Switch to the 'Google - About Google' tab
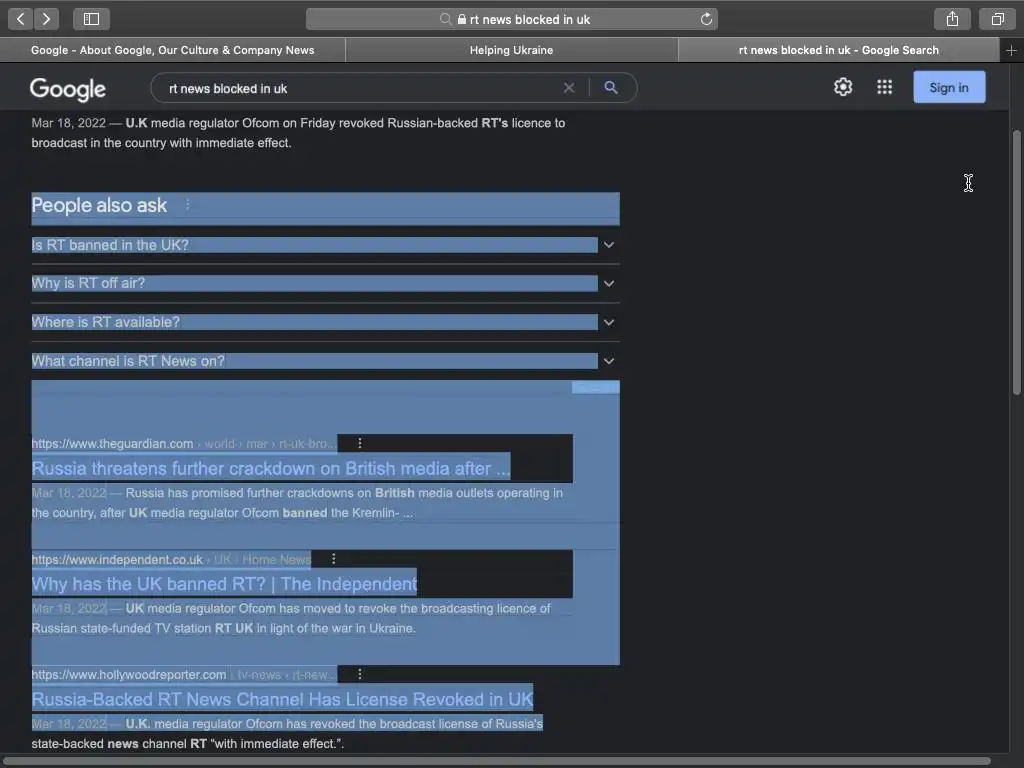1024x768 pixels. coord(172,50)
